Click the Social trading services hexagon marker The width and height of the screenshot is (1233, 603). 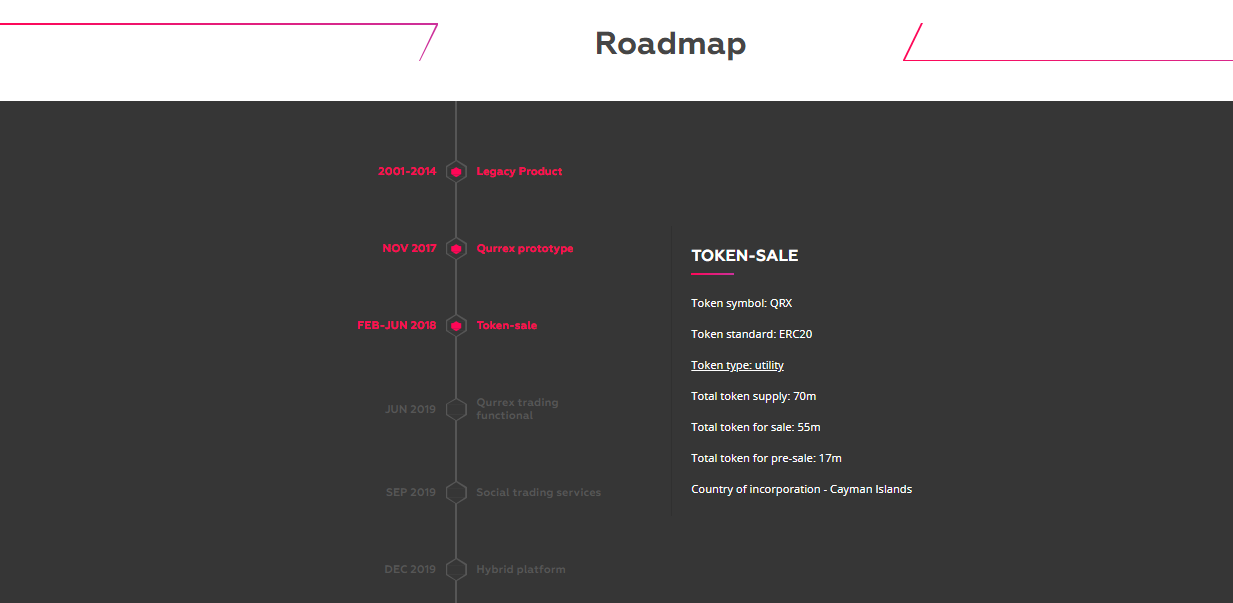[x=456, y=492]
